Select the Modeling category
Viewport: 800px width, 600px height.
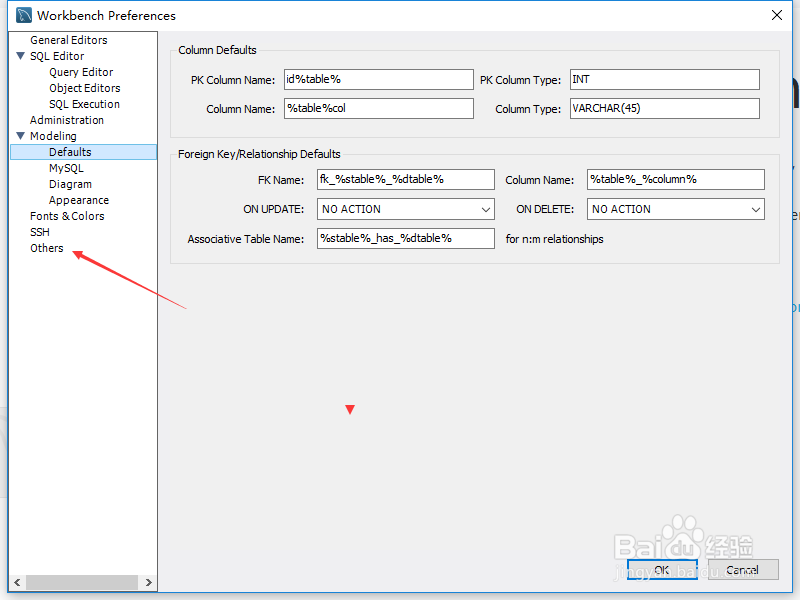53,136
